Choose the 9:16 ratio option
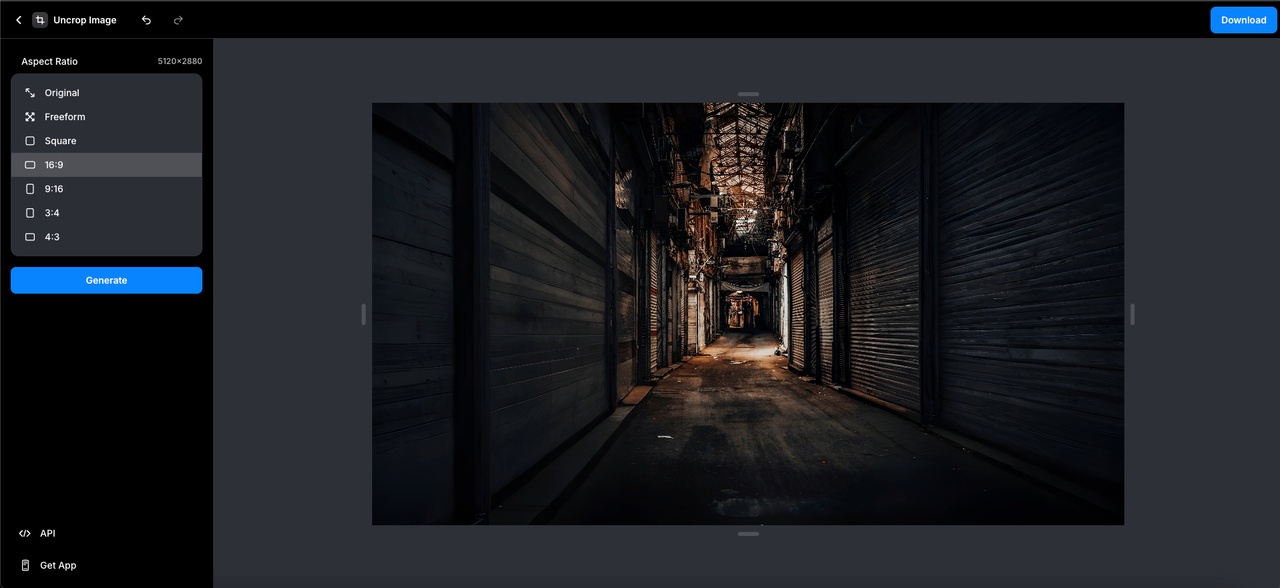Viewport: 1280px width, 588px height. 106,189
